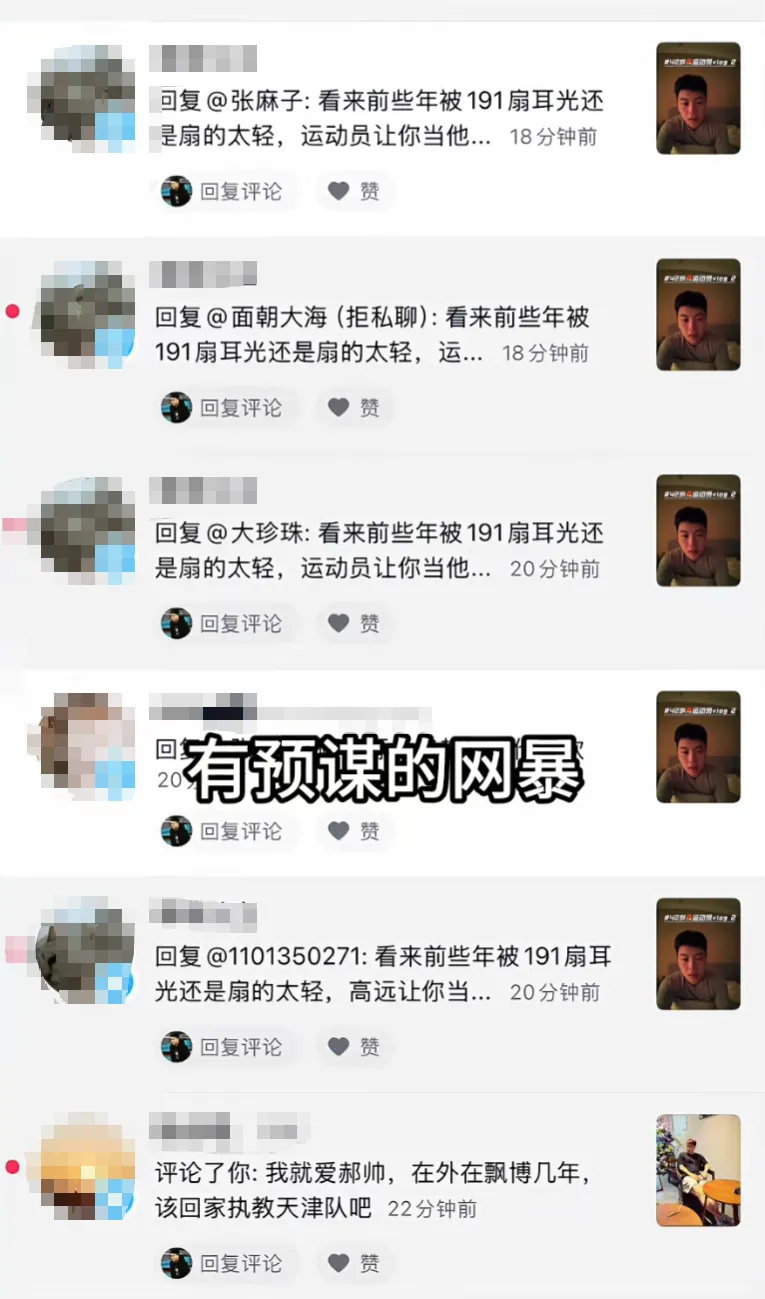Viewport: 765px width, 1299px height.
Task: Open video thumbnail beside @张麻子 reply
Action: click(698, 98)
